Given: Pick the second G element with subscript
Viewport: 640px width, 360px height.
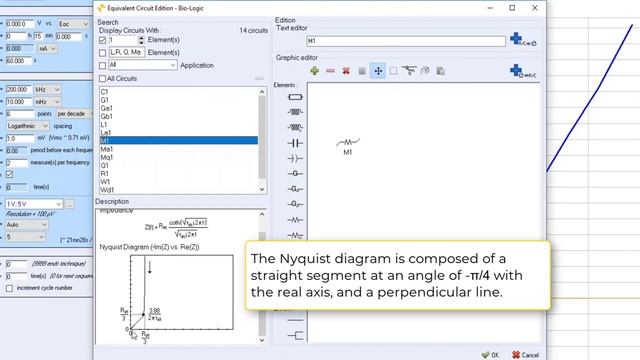Looking at the screenshot, I should click(x=295, y=189).
